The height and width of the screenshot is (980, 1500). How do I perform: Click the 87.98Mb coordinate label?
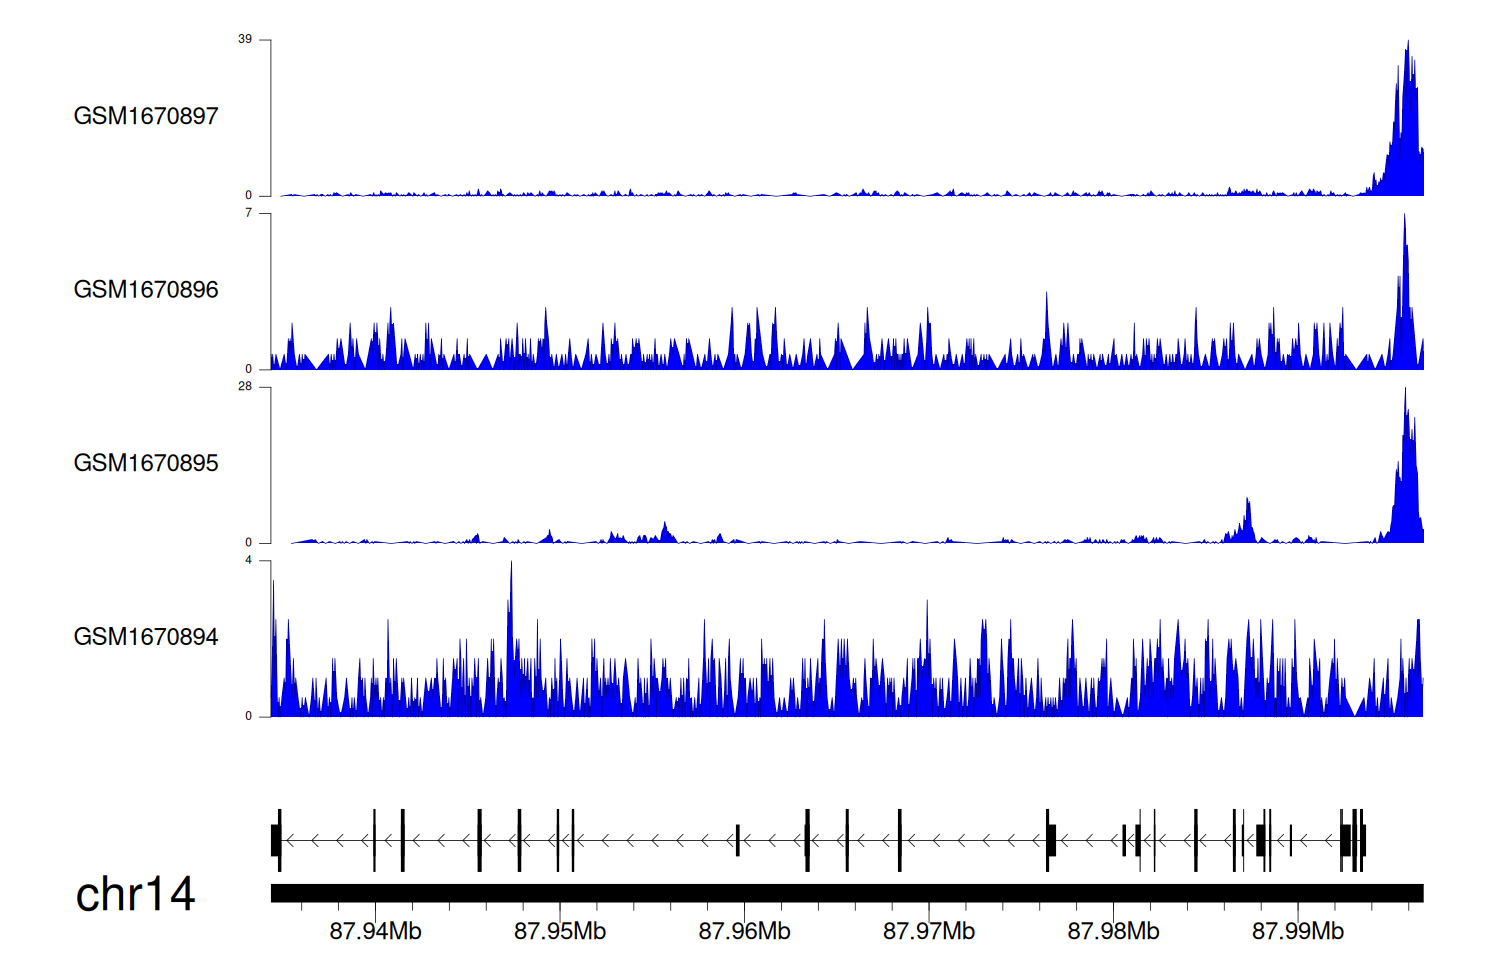pyautogui.click(x=1113, y=932)
